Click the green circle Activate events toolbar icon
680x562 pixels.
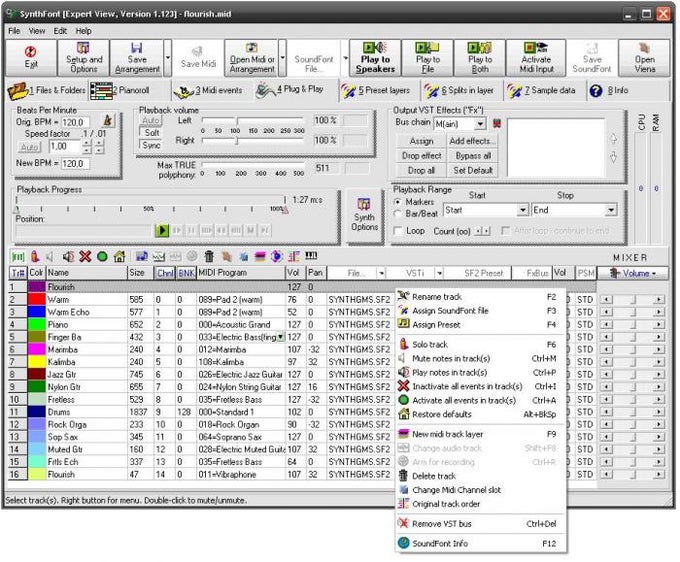(x=102, y=256)
